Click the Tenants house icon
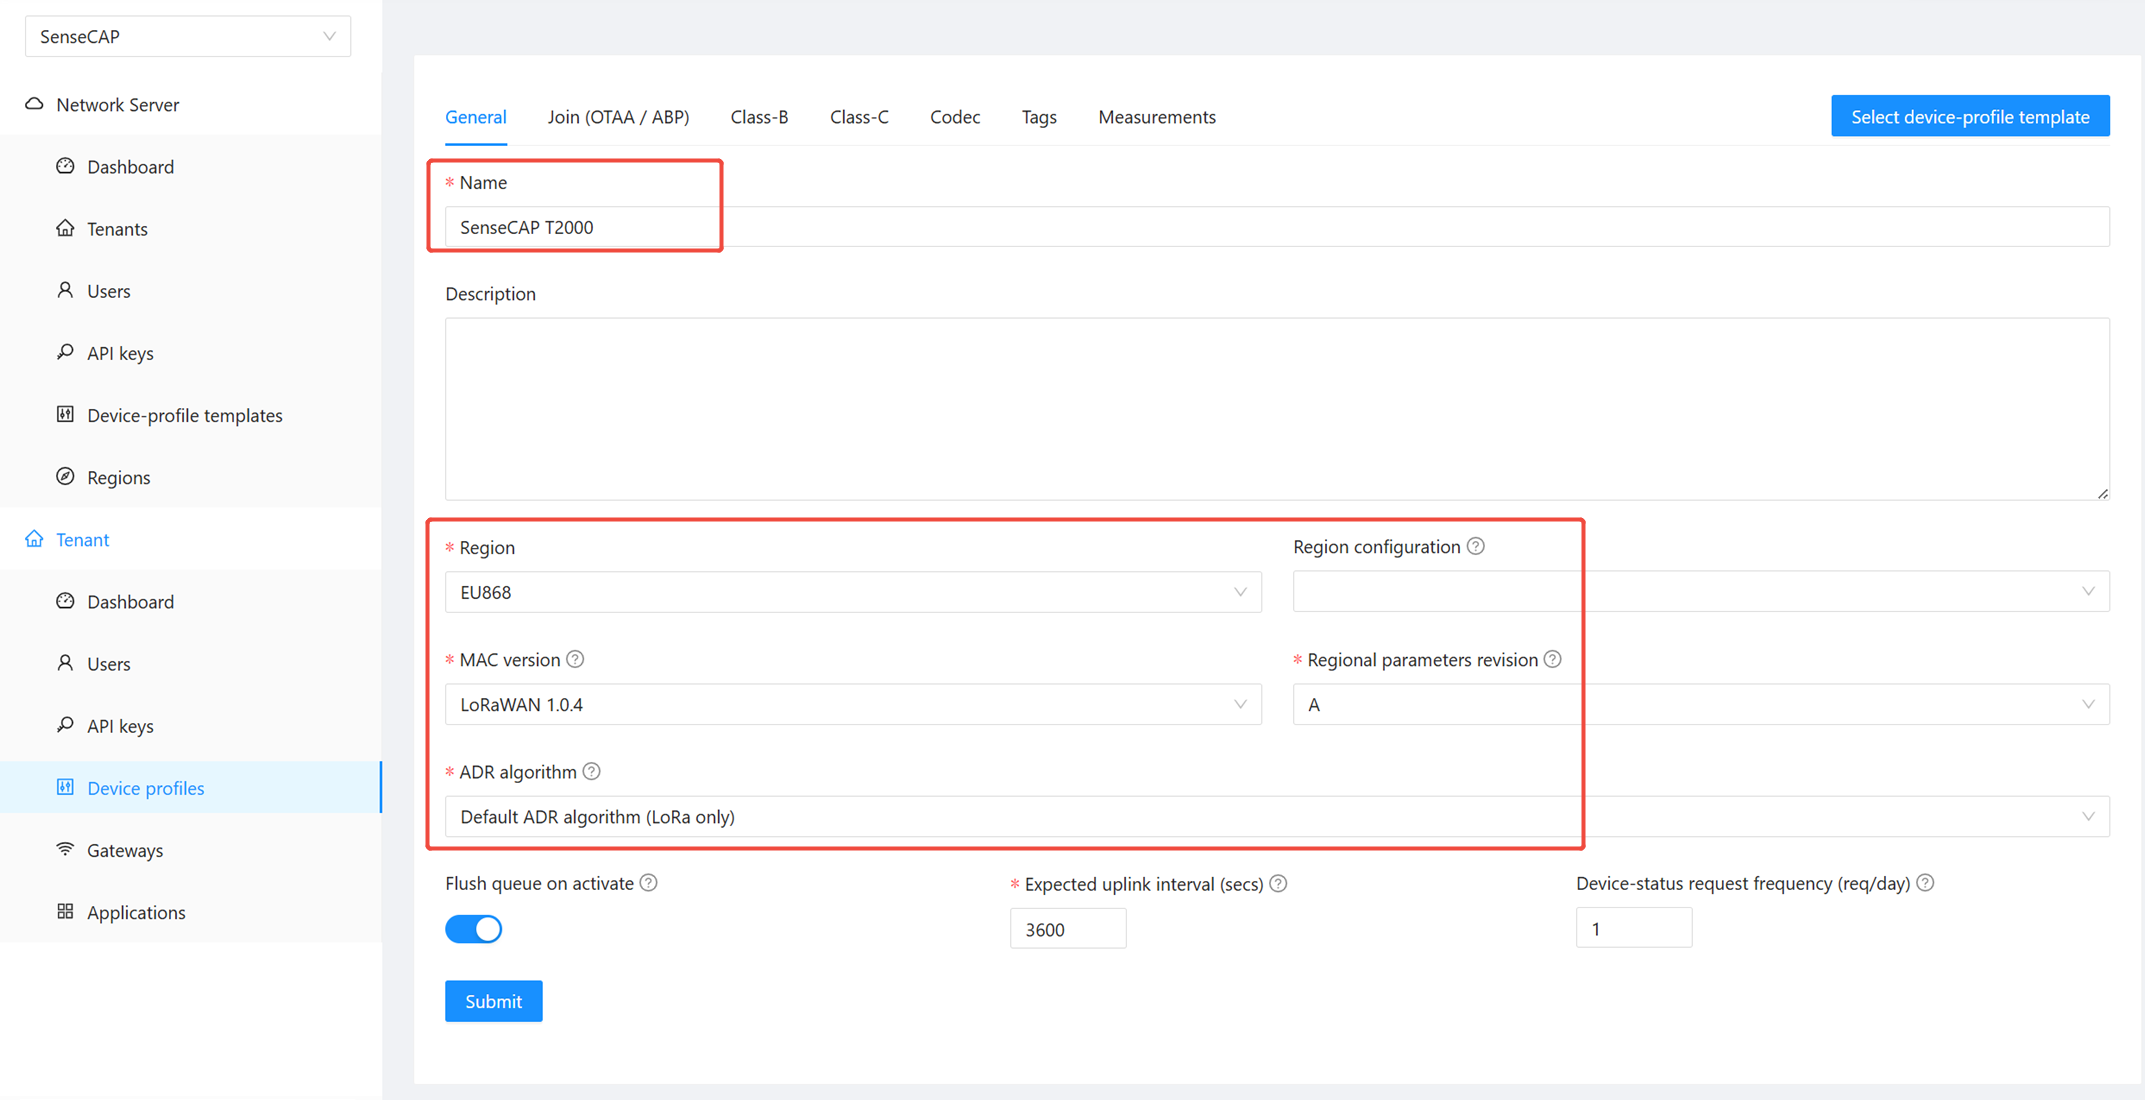Screen dimensions: 2145x1100 [65, 228]
